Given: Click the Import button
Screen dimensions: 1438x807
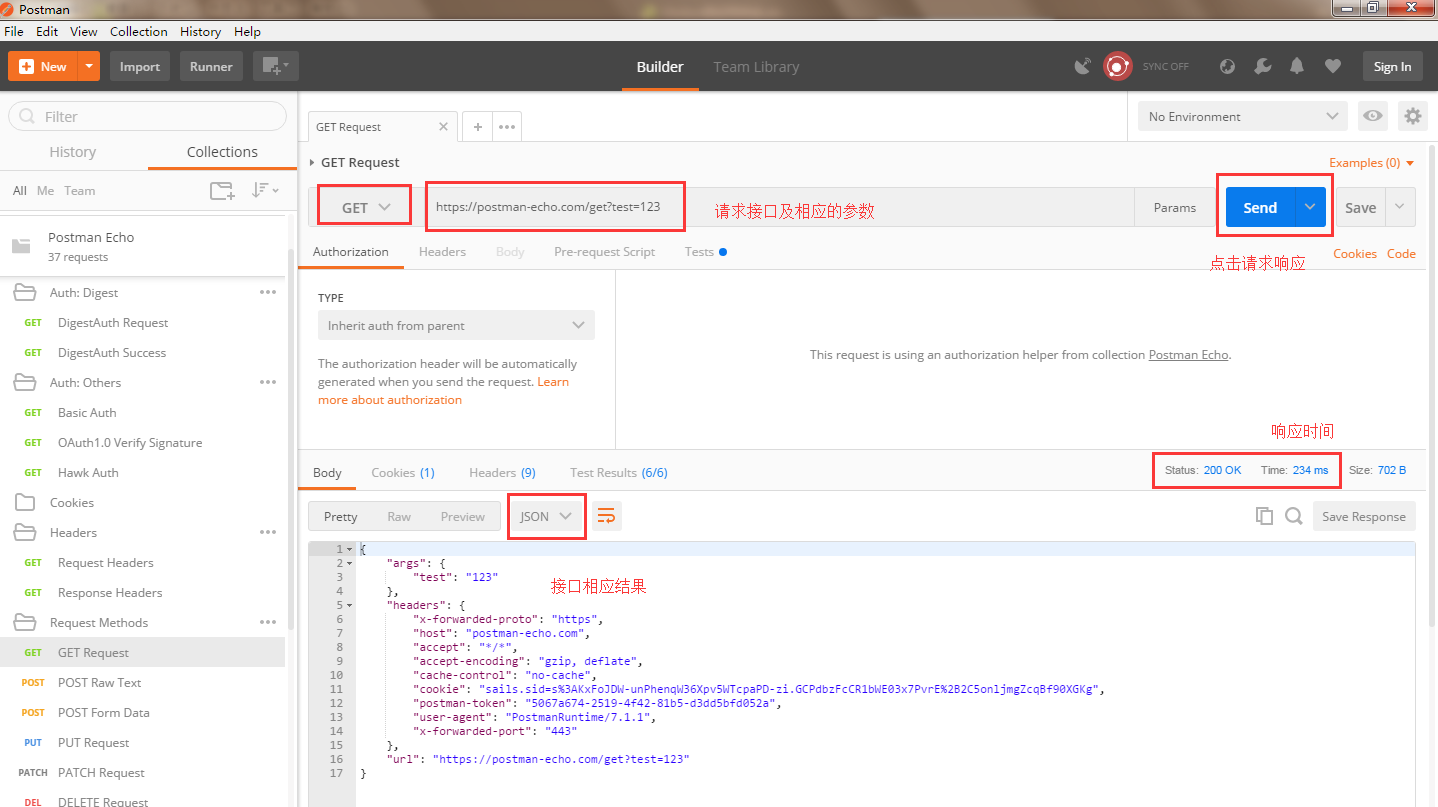Looking at the screenshot, I should 140,67.
